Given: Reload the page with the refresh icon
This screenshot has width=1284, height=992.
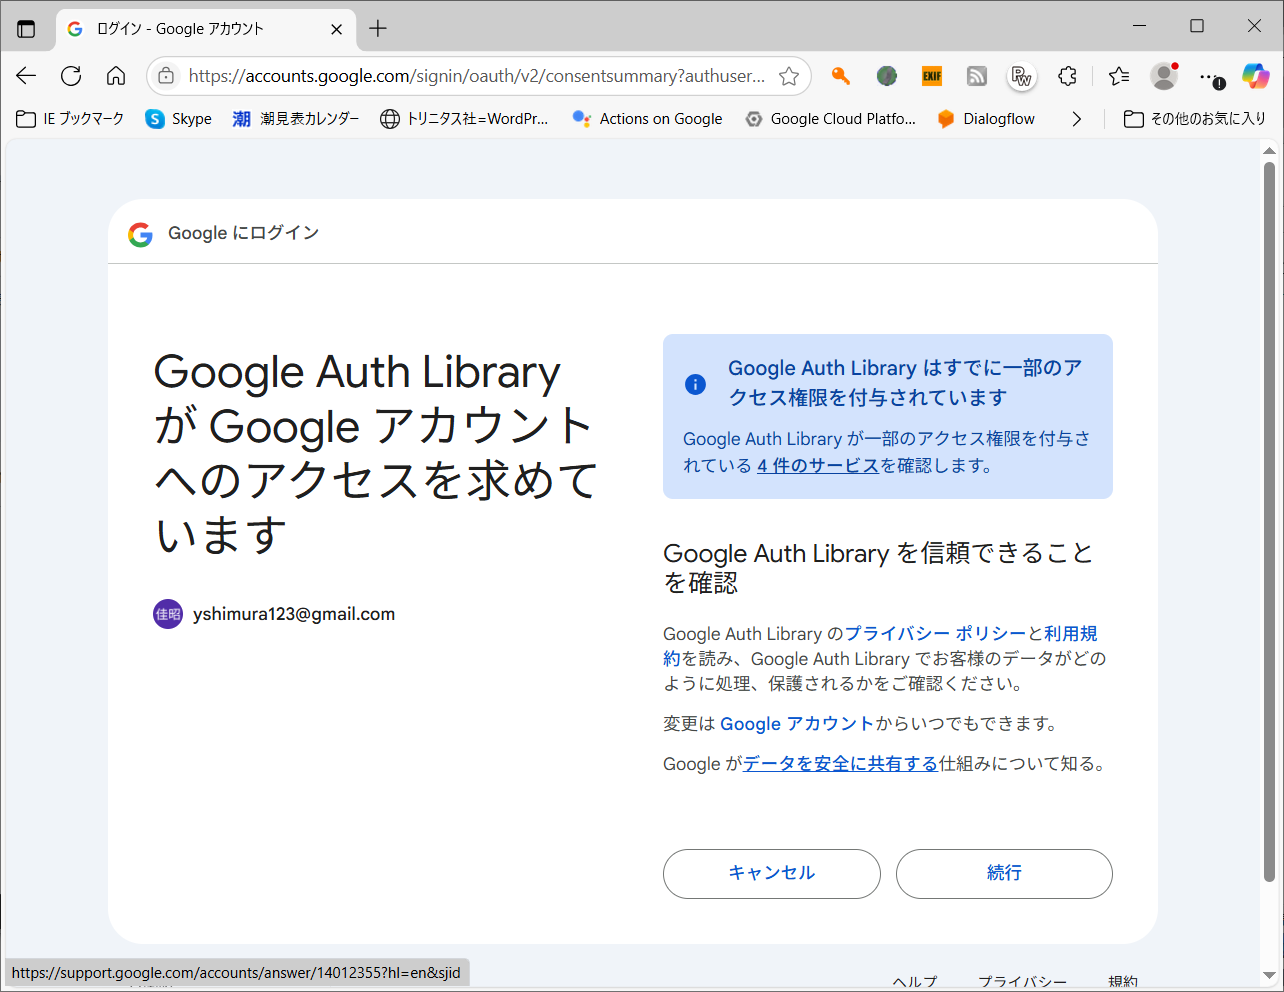Looking at the screenshot, I should point(71,76).
